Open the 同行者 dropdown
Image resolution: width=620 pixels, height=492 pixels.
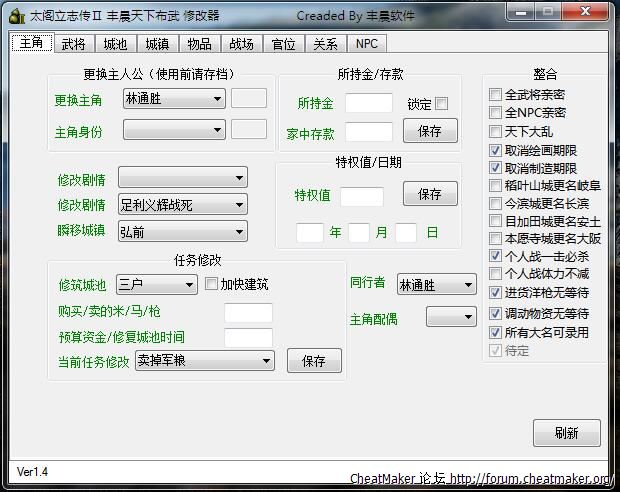(x=467, y=285)
